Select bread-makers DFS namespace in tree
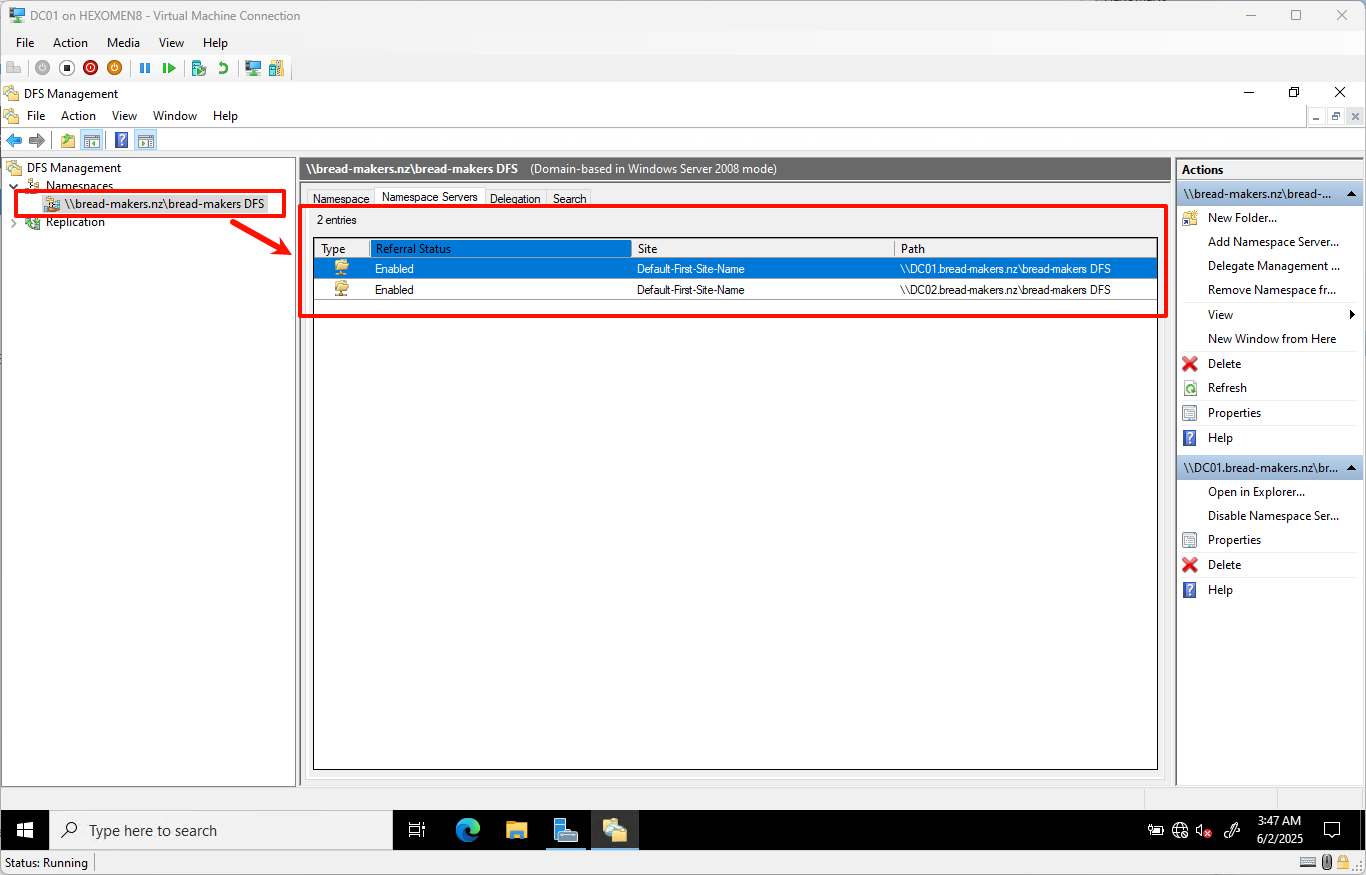The height and width of the screenshot is (875, 1366). [x=164, y=204]
